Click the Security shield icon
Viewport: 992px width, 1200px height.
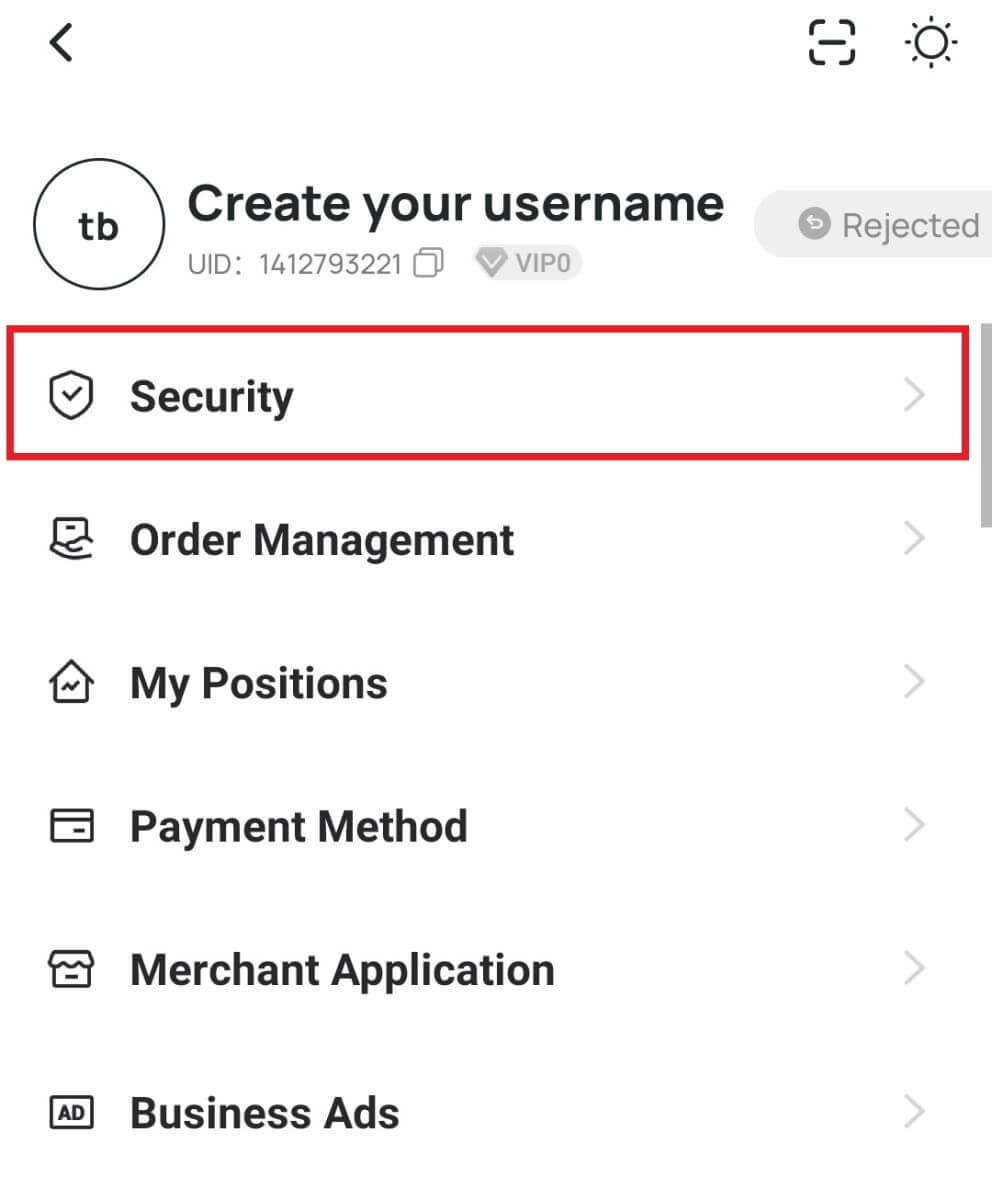click(x=70, y=394)
